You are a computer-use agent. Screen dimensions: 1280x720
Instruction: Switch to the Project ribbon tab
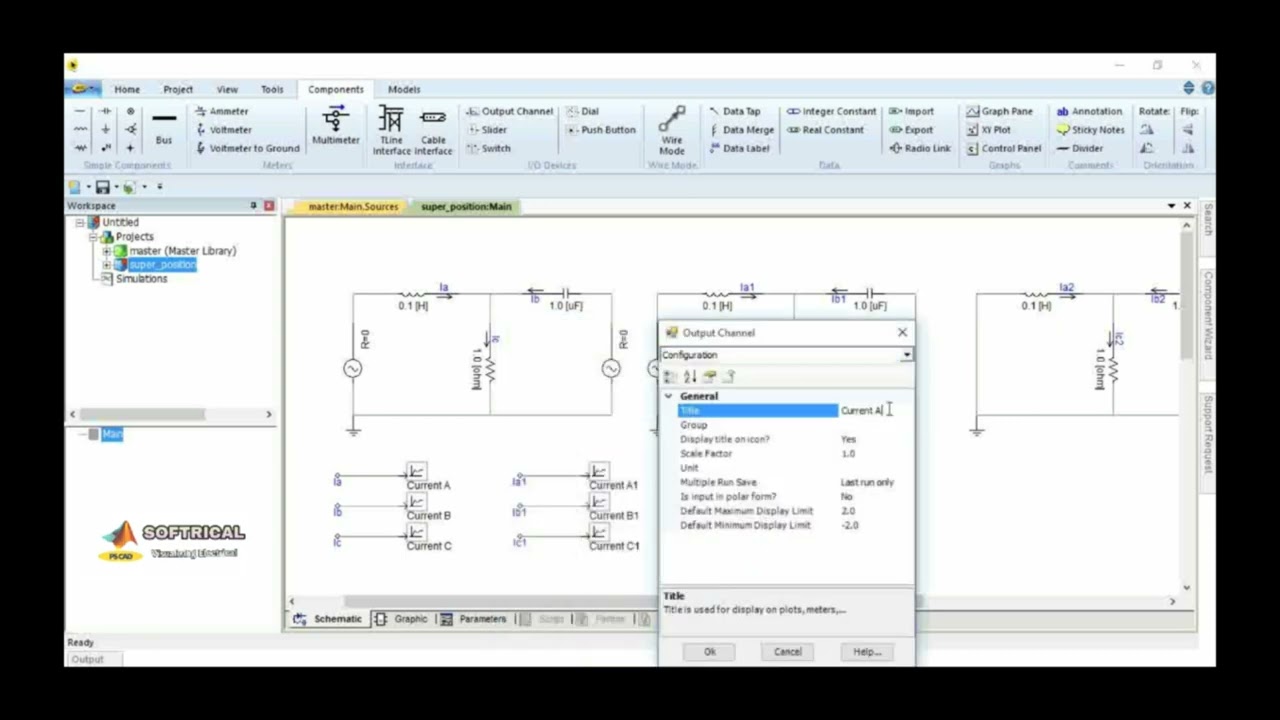click(x=178, y=89)
